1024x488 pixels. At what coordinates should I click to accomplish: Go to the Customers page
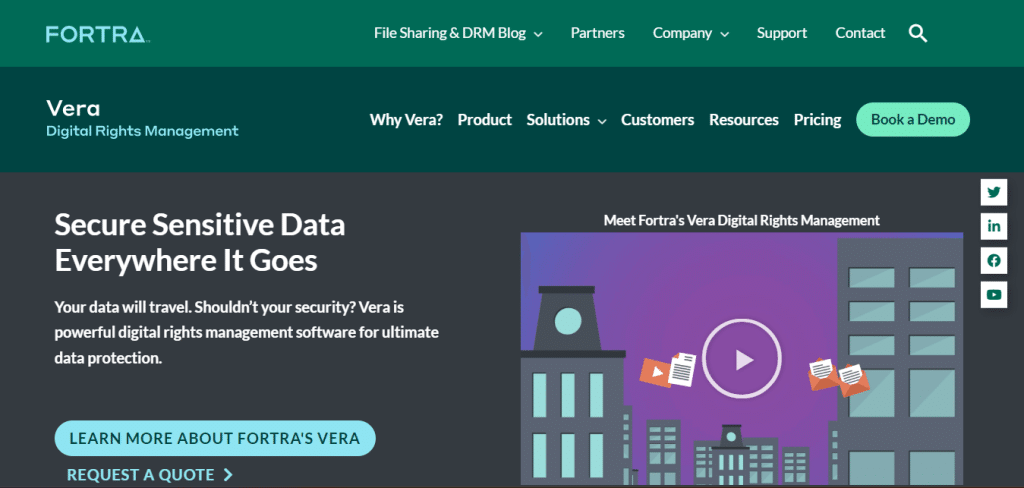point(657,120)
